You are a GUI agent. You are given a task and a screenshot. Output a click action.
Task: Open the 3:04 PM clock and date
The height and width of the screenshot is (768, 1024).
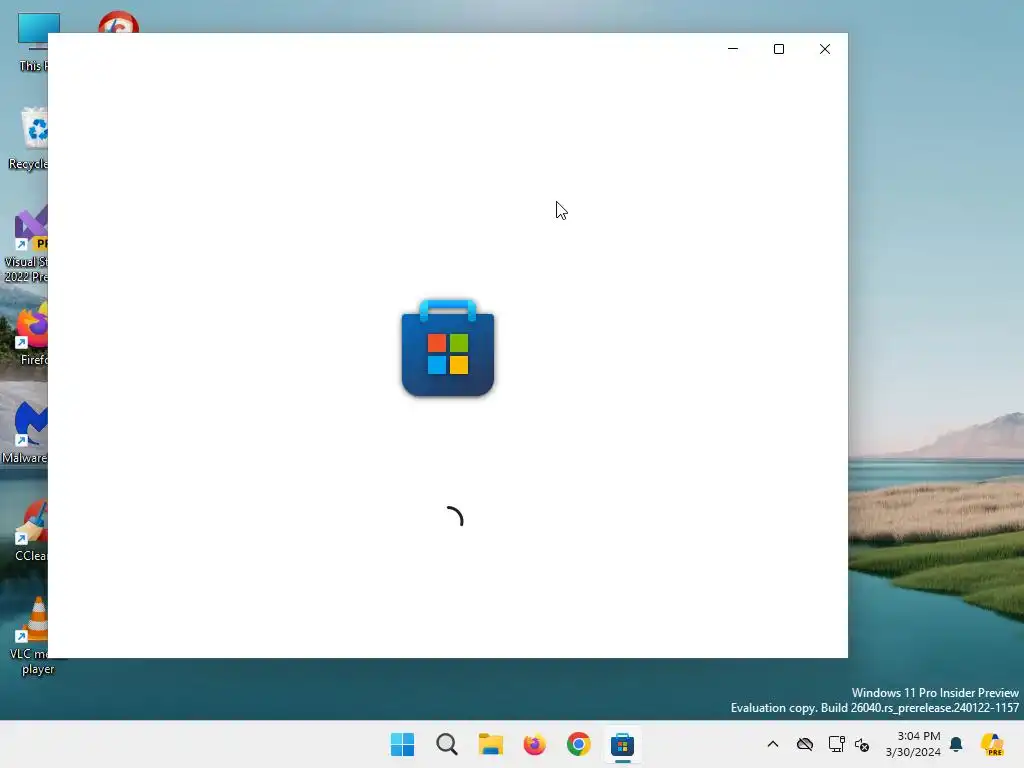(913, 744)
